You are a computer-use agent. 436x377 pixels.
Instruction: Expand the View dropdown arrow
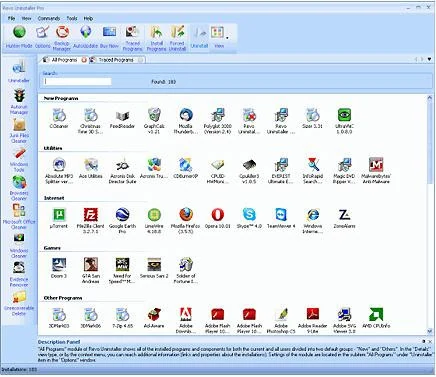[227, 38]
